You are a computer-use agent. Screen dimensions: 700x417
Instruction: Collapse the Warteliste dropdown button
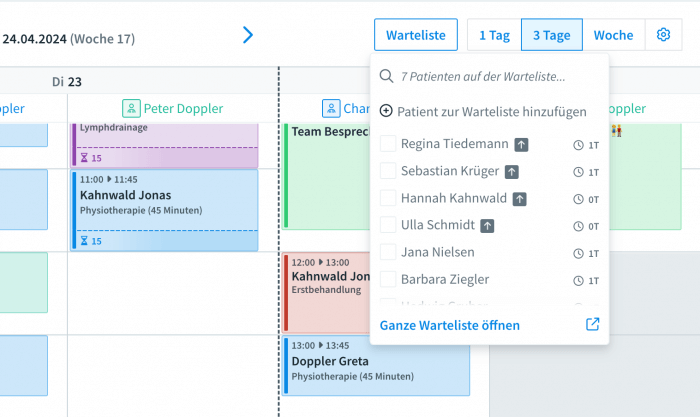[415, 35]
